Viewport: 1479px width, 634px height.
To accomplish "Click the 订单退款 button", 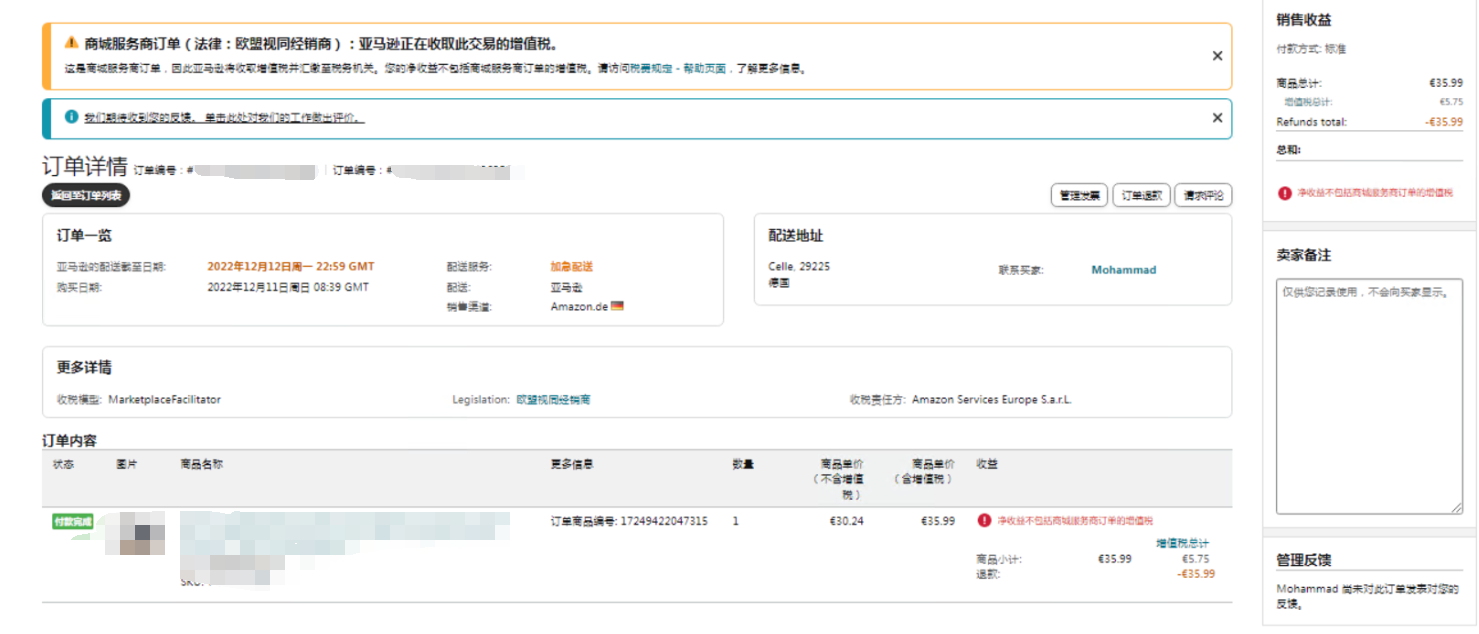I will (x=1140, y=195).
